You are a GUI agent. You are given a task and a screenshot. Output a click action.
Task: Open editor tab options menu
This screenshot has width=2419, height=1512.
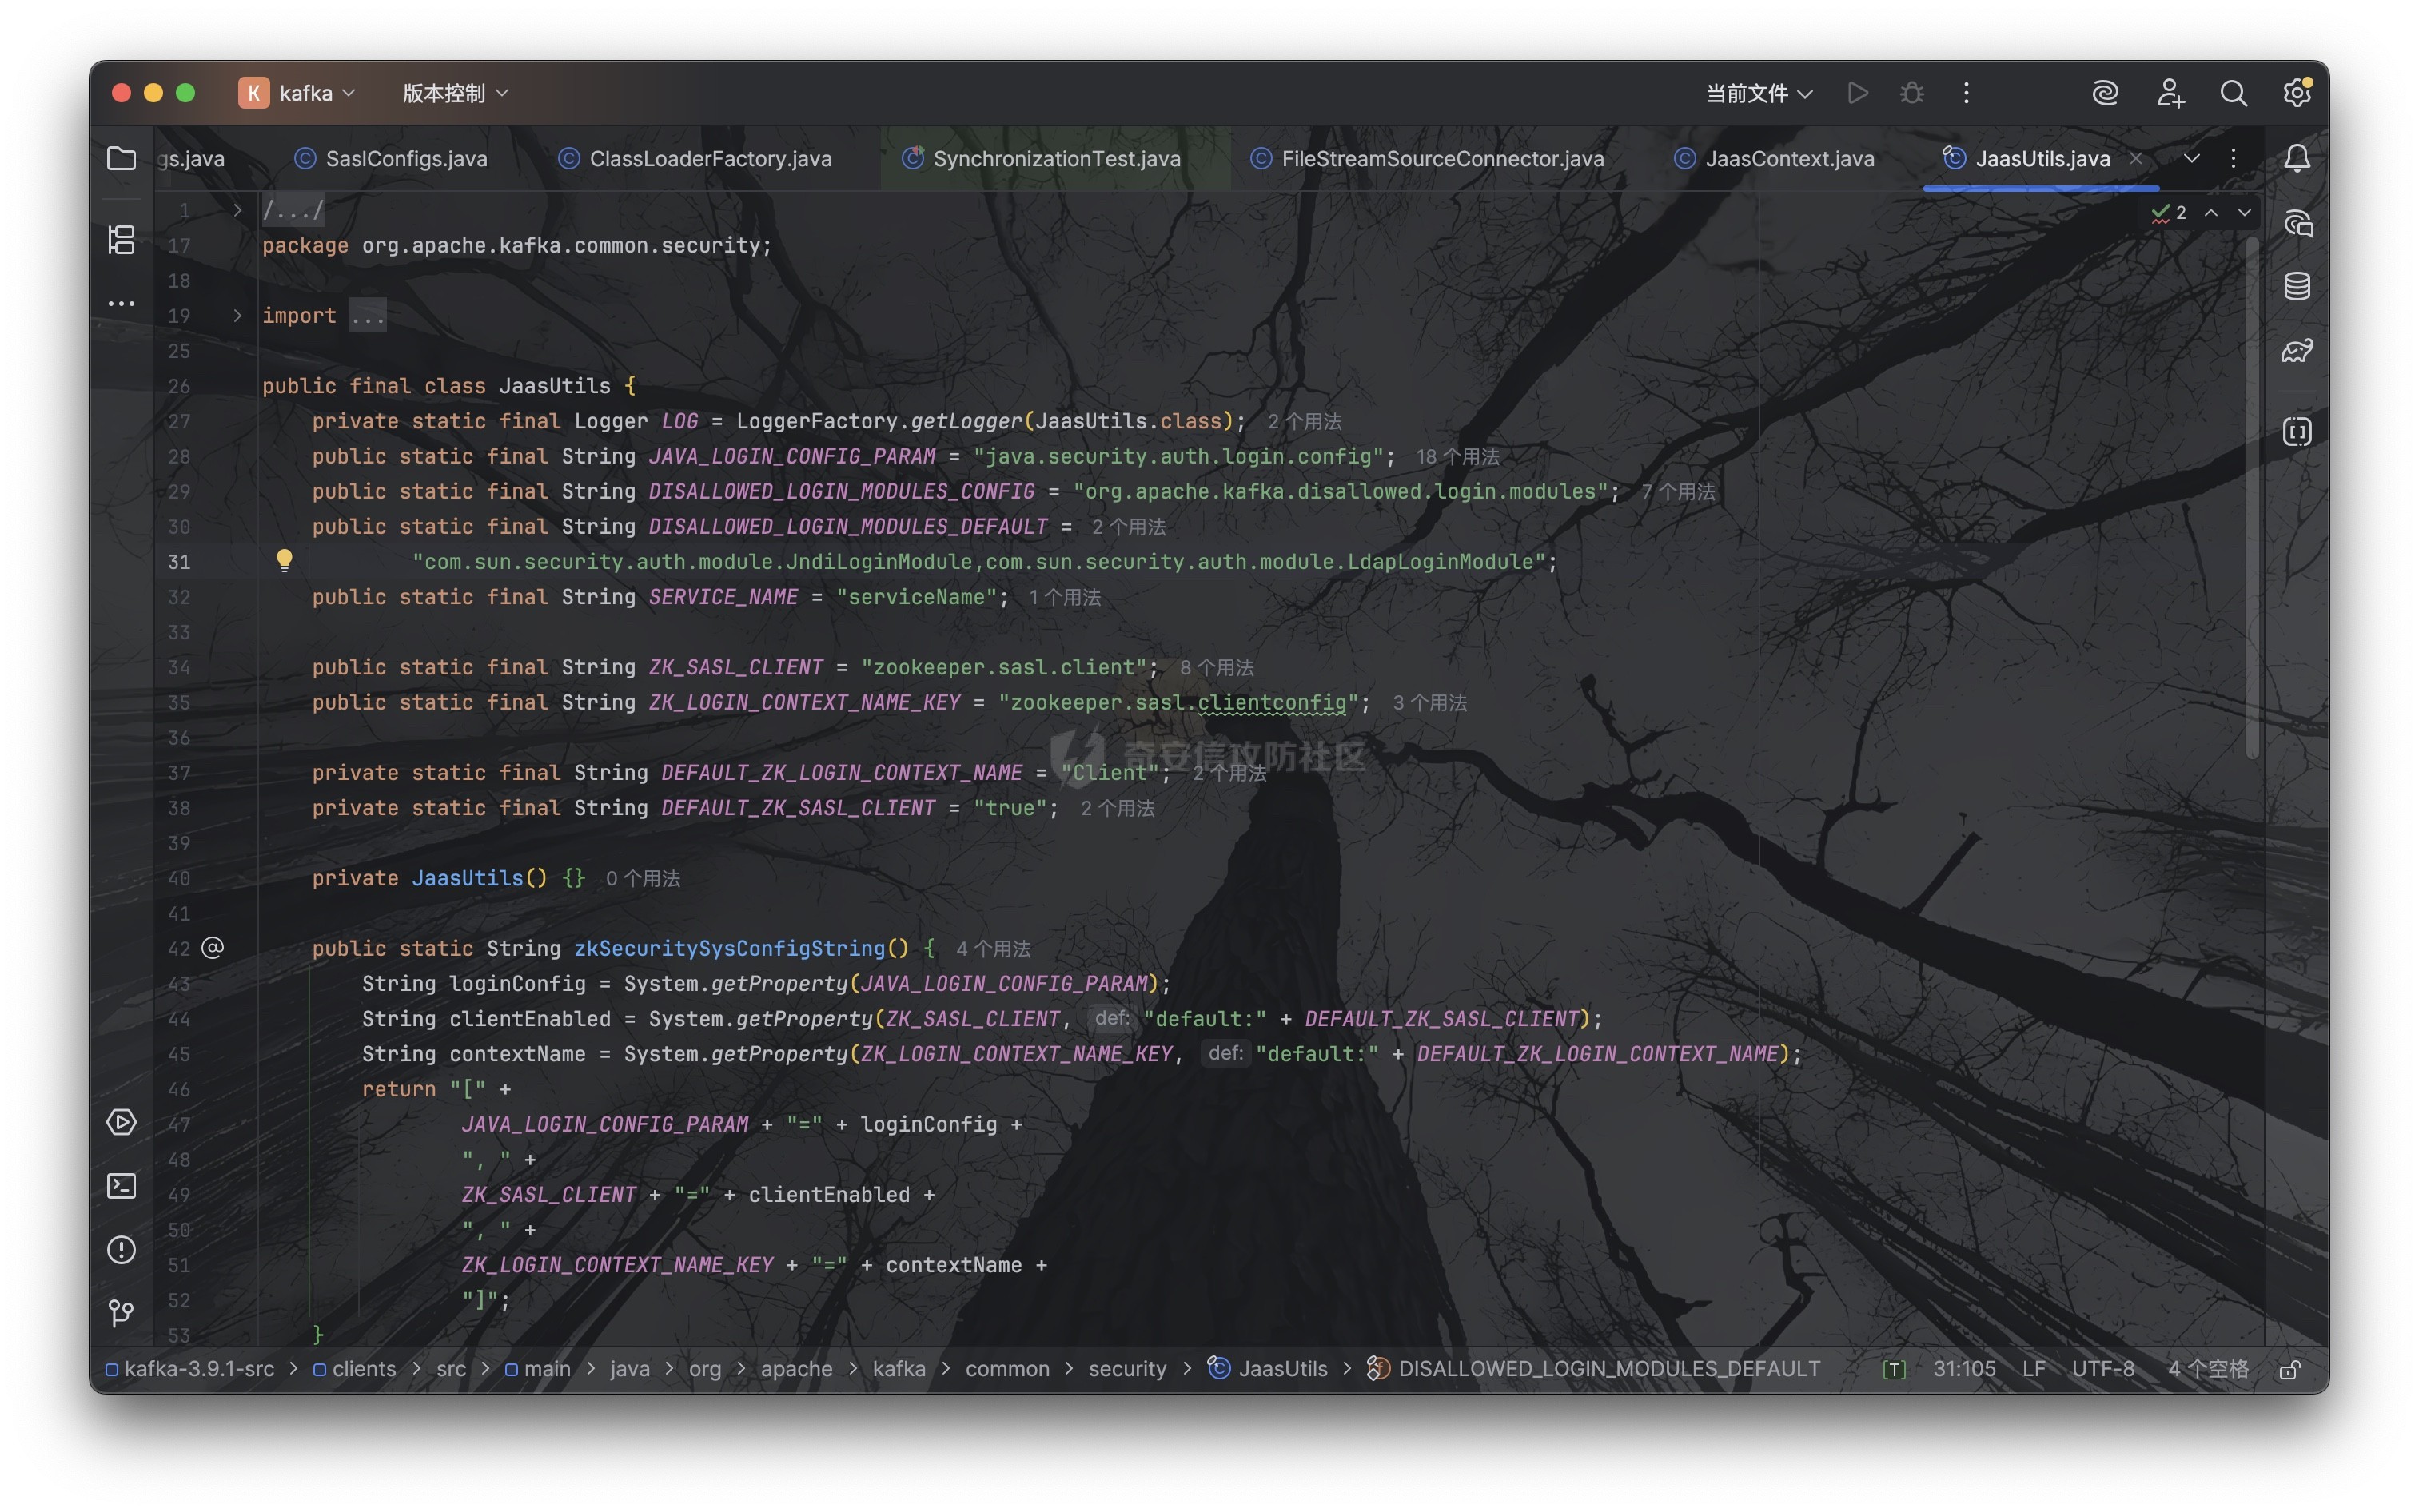coord(2233,158)
